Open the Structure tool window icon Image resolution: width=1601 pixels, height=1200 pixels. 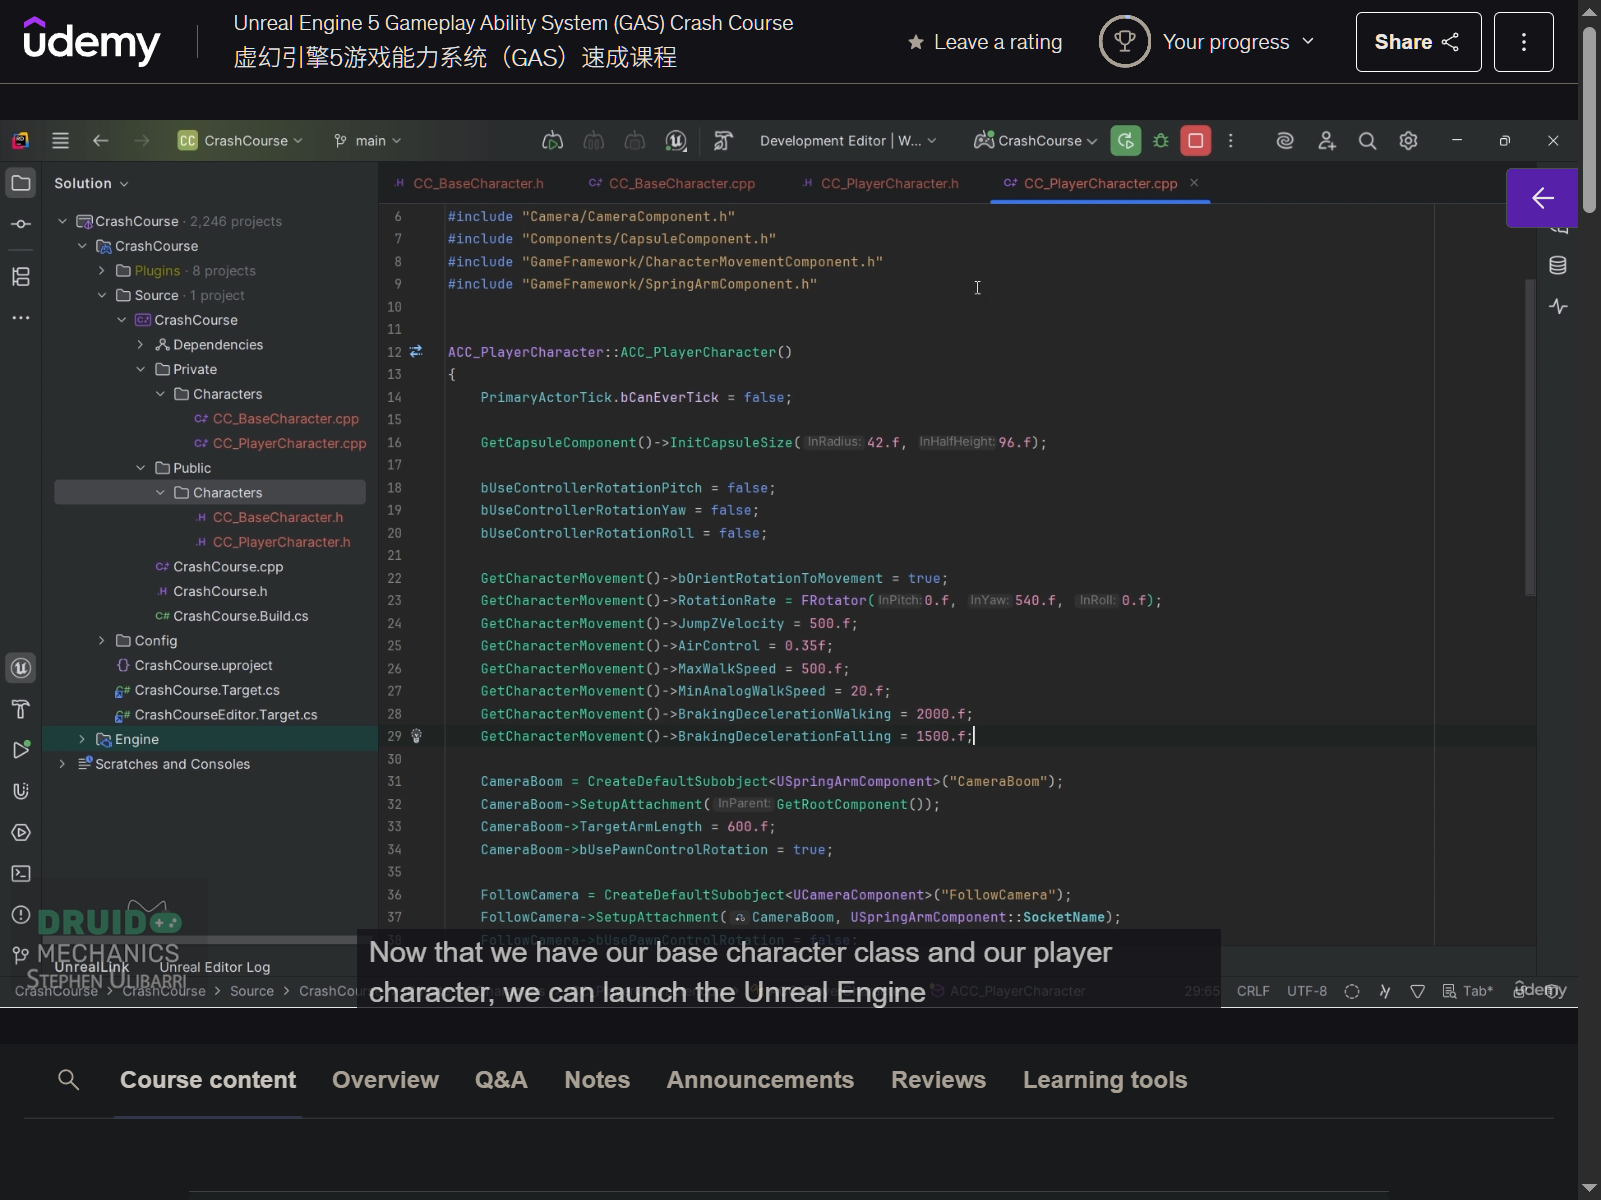click(21, 277)
